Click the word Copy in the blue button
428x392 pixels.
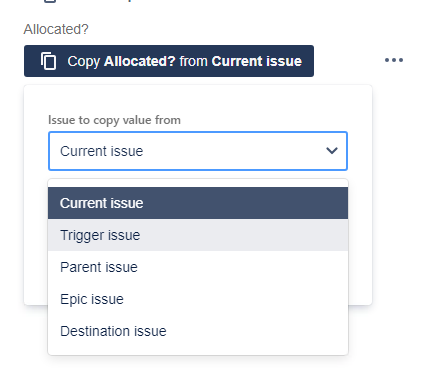click(x=84, y=62)
